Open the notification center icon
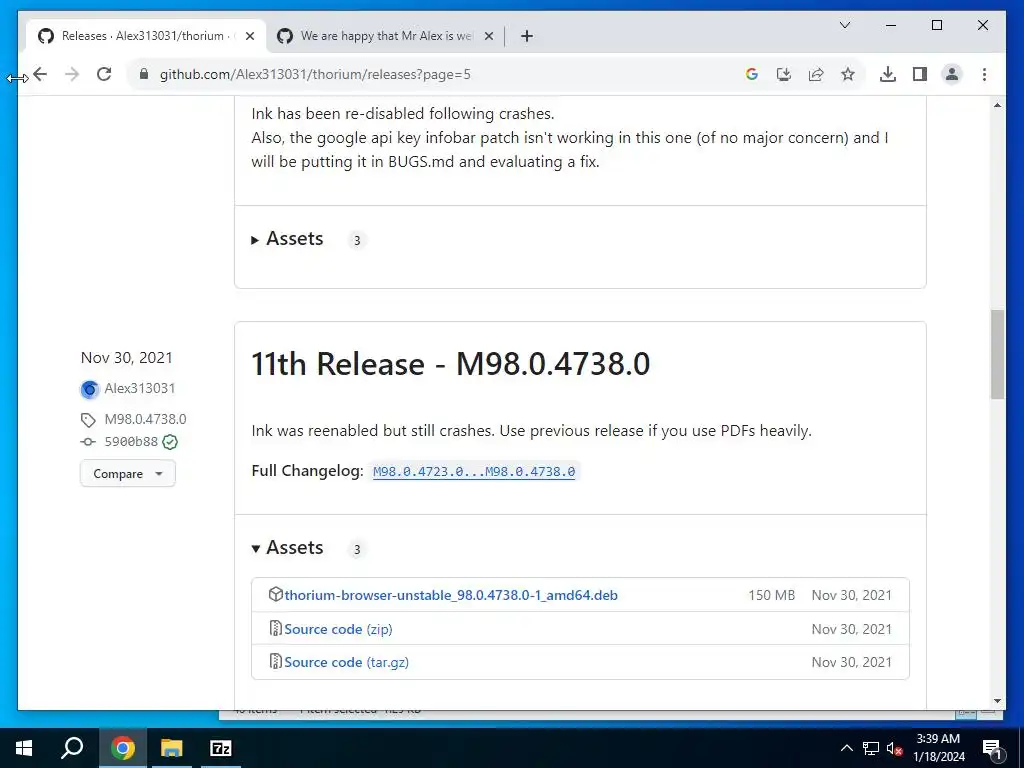Screen dimensions: 1024x768 tap(992, 748)
